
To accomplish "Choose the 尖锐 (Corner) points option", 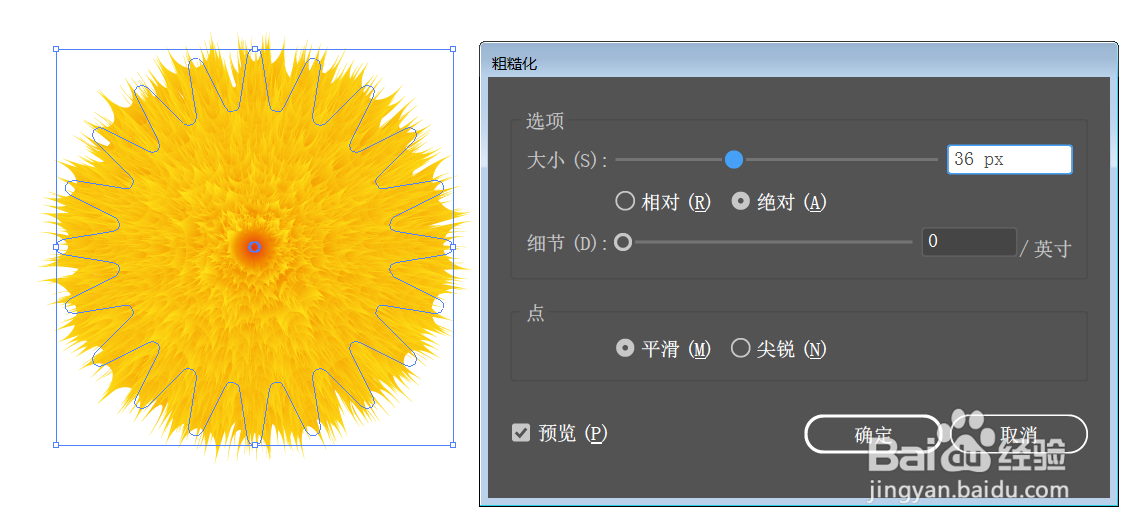I will (778, 350).
